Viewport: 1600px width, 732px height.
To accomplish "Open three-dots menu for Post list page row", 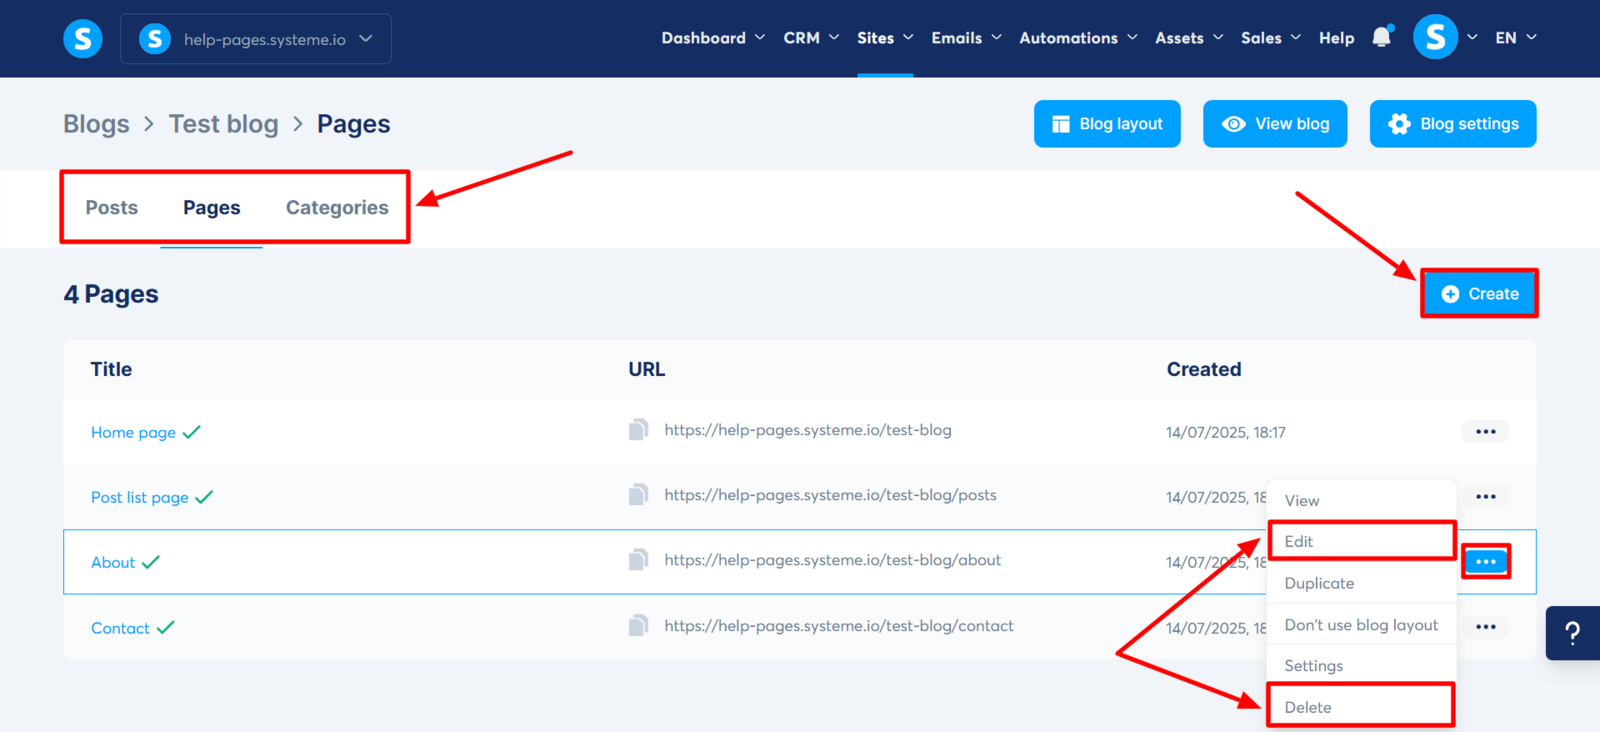I will click(x=1485, y=497).
